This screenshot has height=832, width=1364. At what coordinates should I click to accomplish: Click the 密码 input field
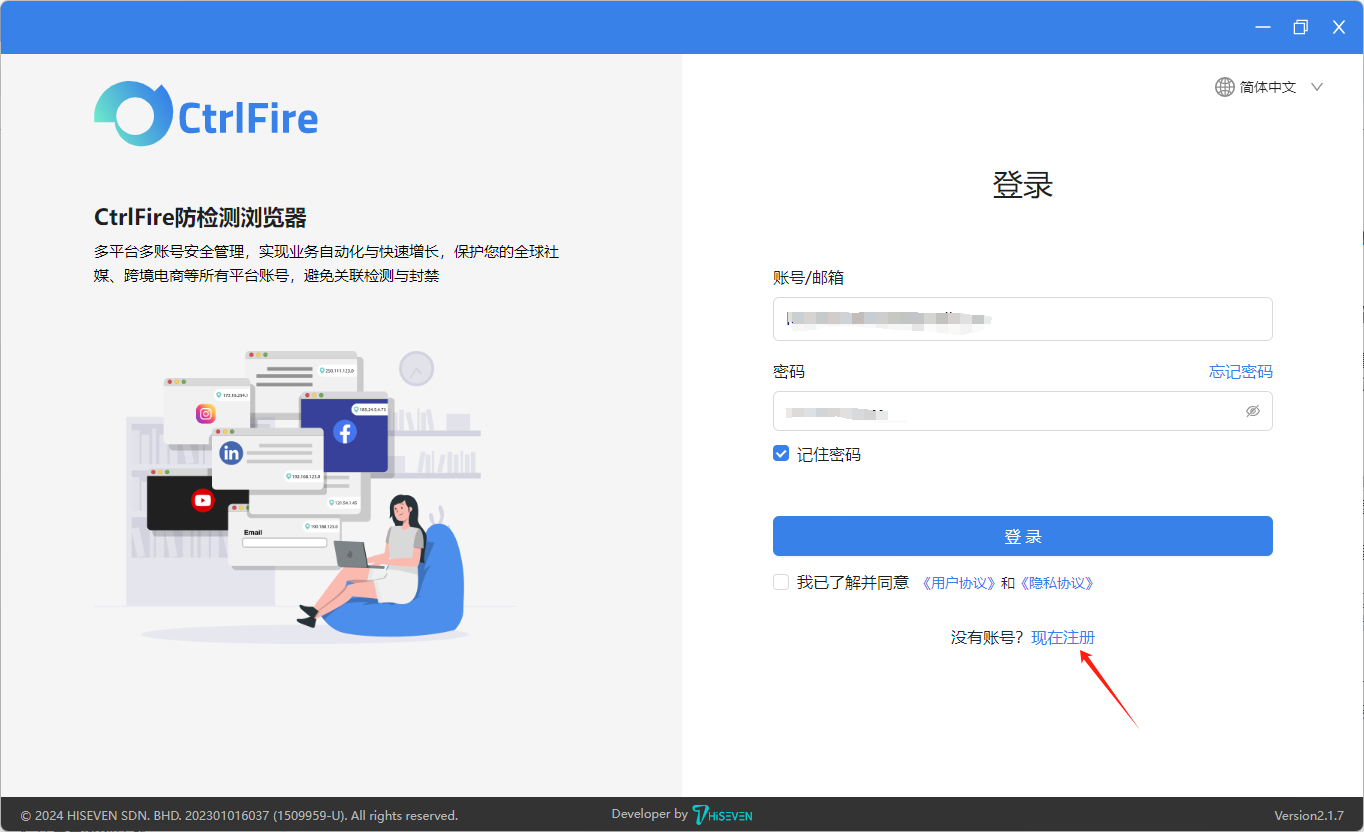(x=1022, y=411)
